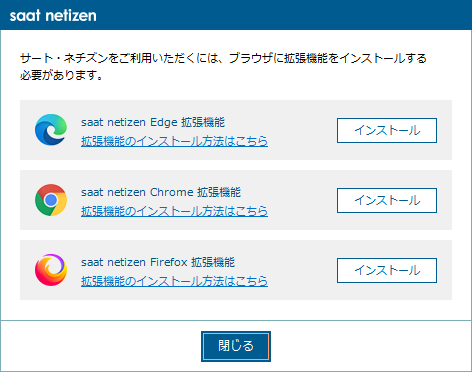Click the Firefox browser icon
472x372 pixels.
click(x=51, y=270)
